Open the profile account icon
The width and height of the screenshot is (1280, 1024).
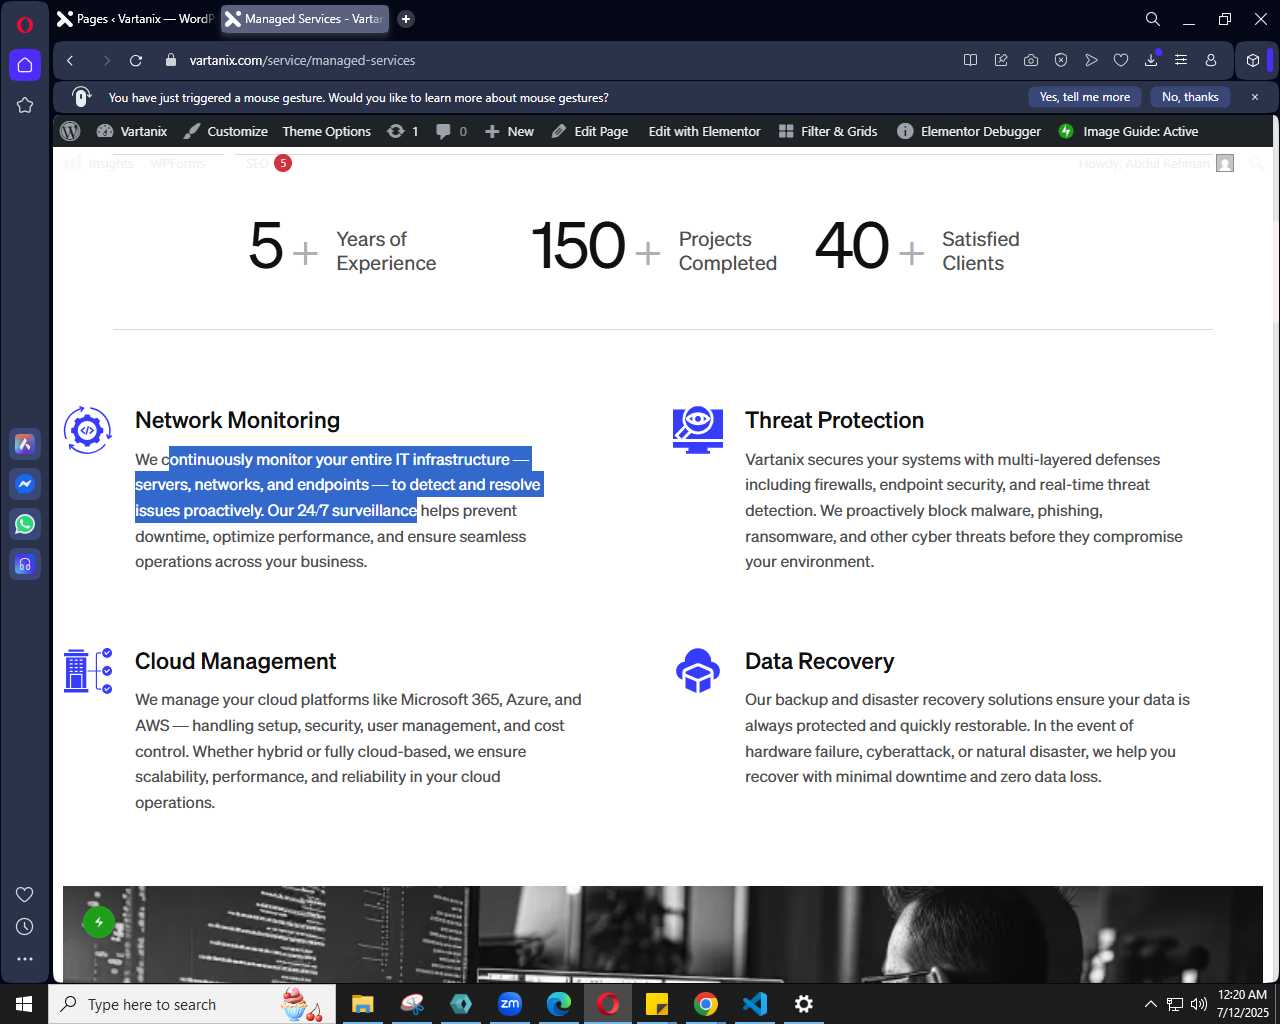point(1211,60)
